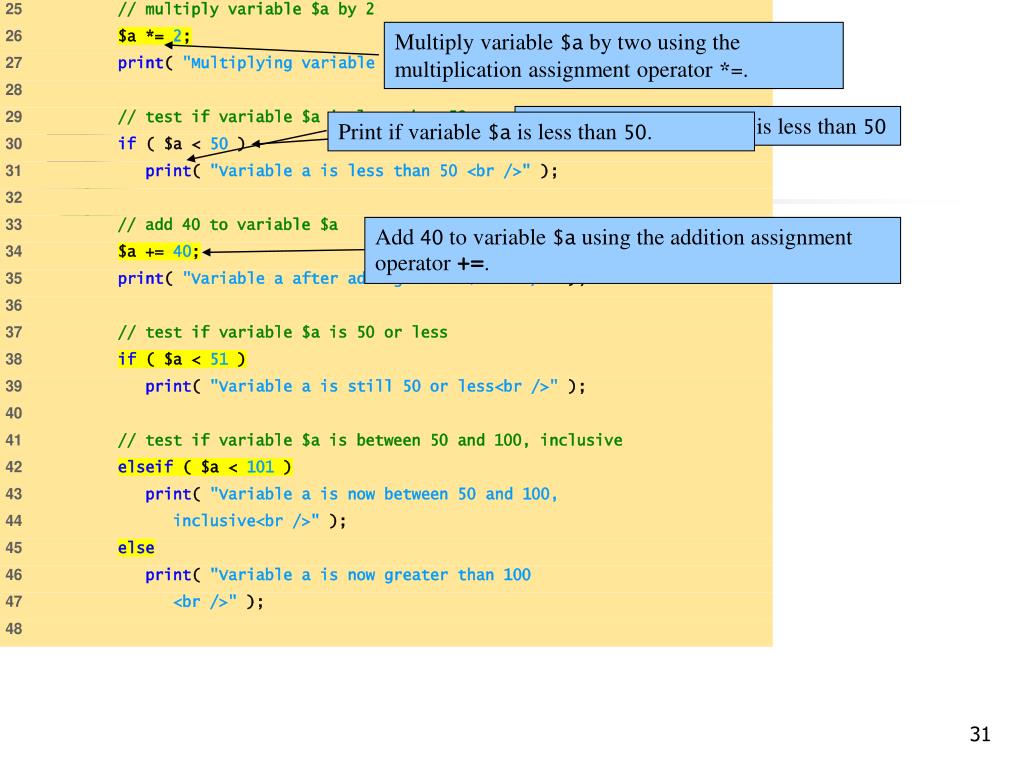Click the print line 'Multiplying variable'
Viewport: 1024px width, 768px height.
point(246,63)
